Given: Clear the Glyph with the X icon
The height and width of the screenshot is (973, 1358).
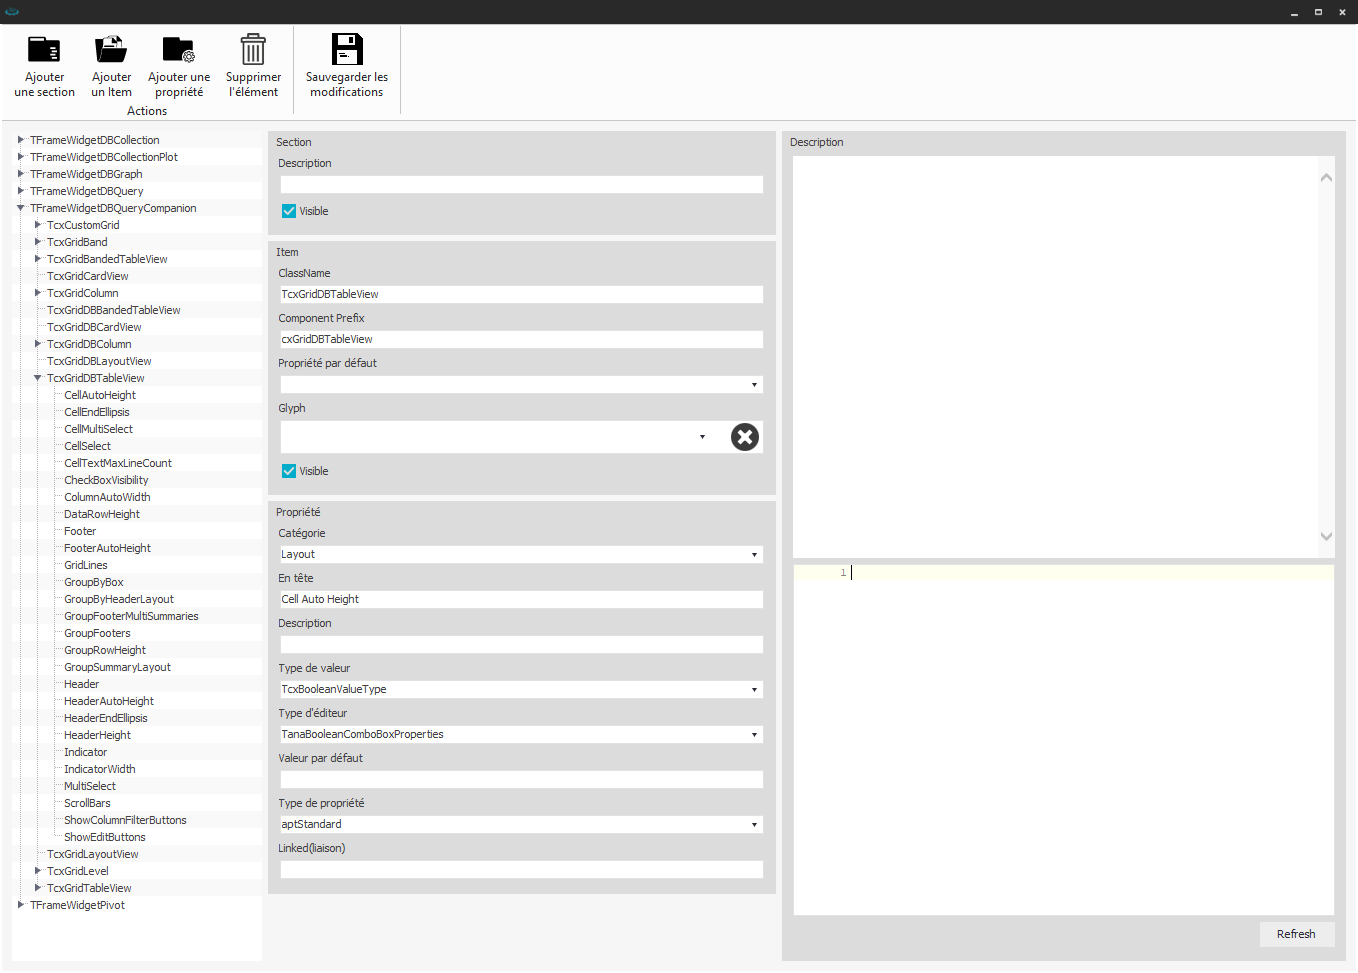Looking at the screenshot, I should point(745,437).
